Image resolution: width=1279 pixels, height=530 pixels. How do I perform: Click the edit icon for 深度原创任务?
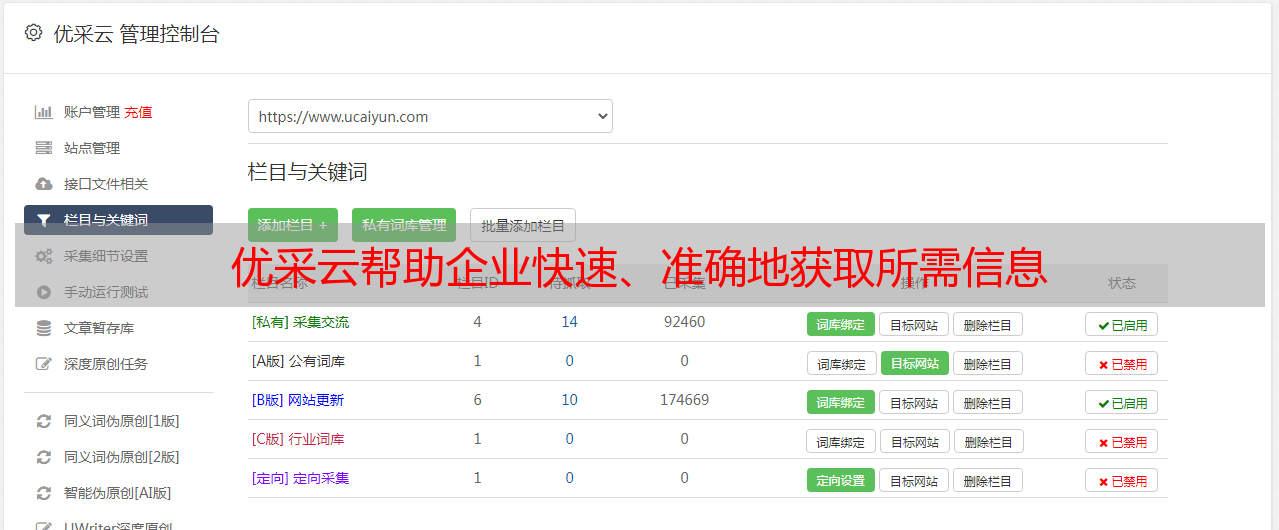(43, 364)
